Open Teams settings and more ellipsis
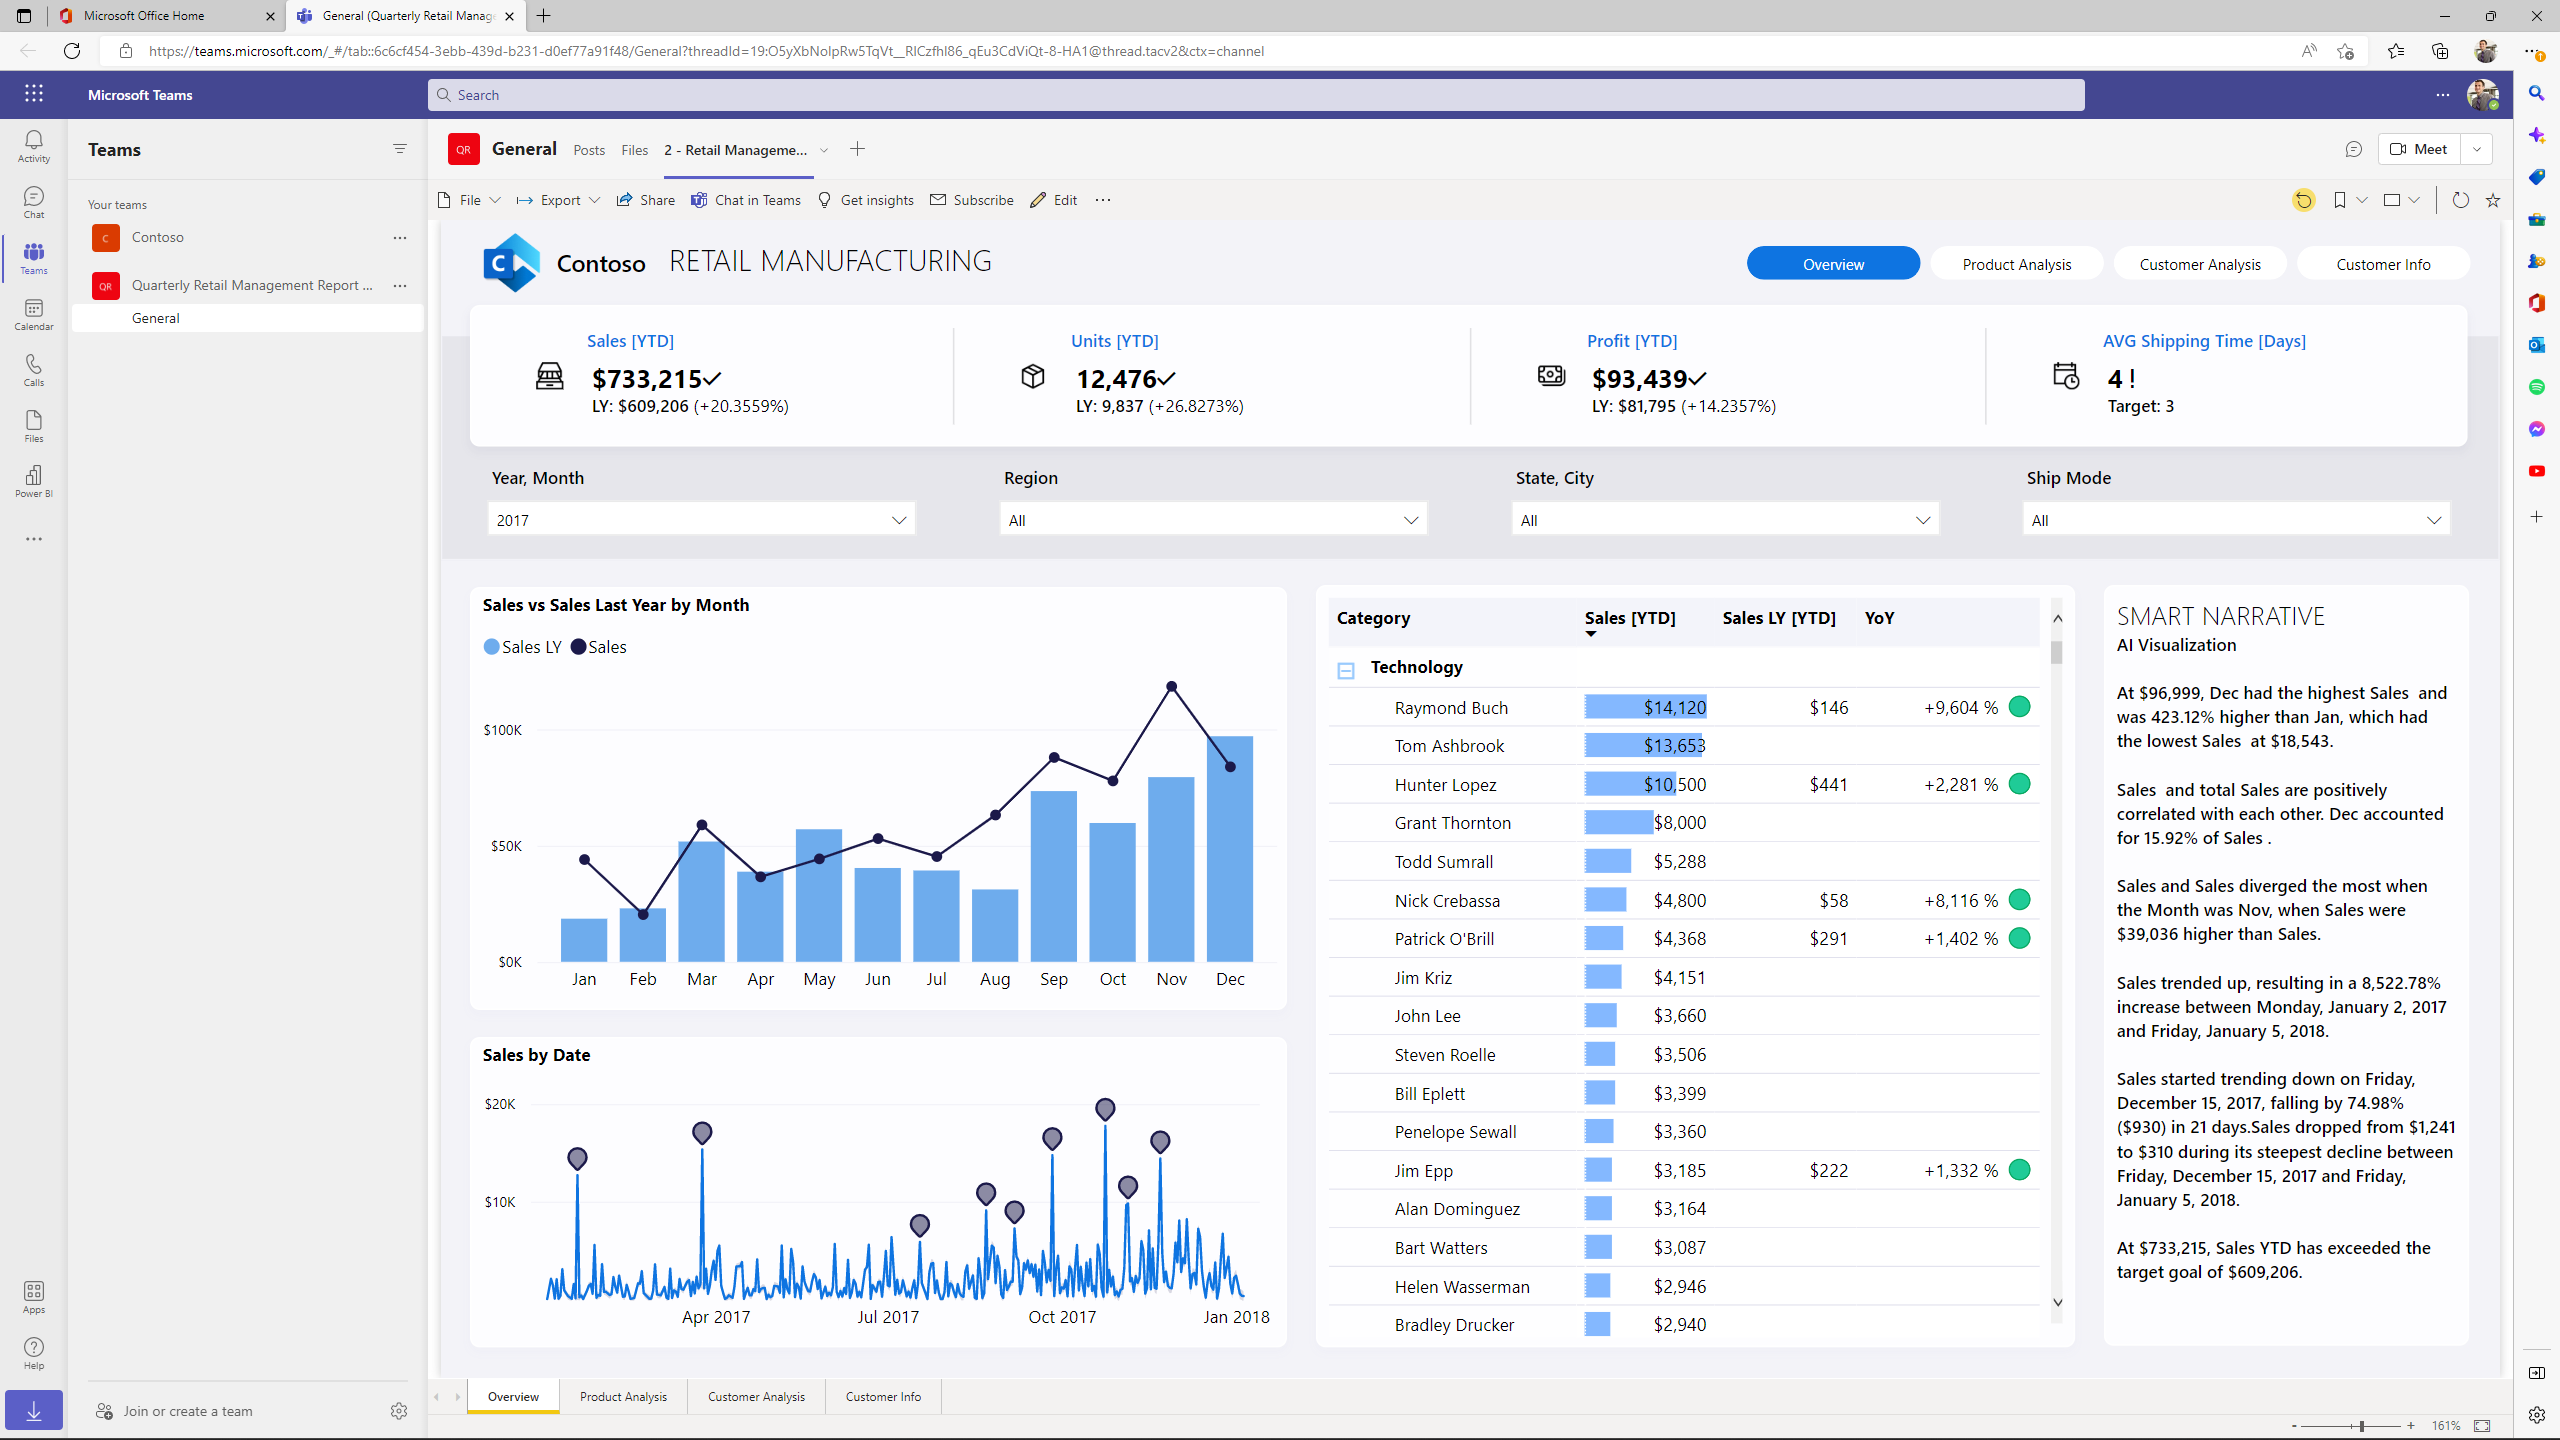The image size is (2560, 1440). [2443, 95]
